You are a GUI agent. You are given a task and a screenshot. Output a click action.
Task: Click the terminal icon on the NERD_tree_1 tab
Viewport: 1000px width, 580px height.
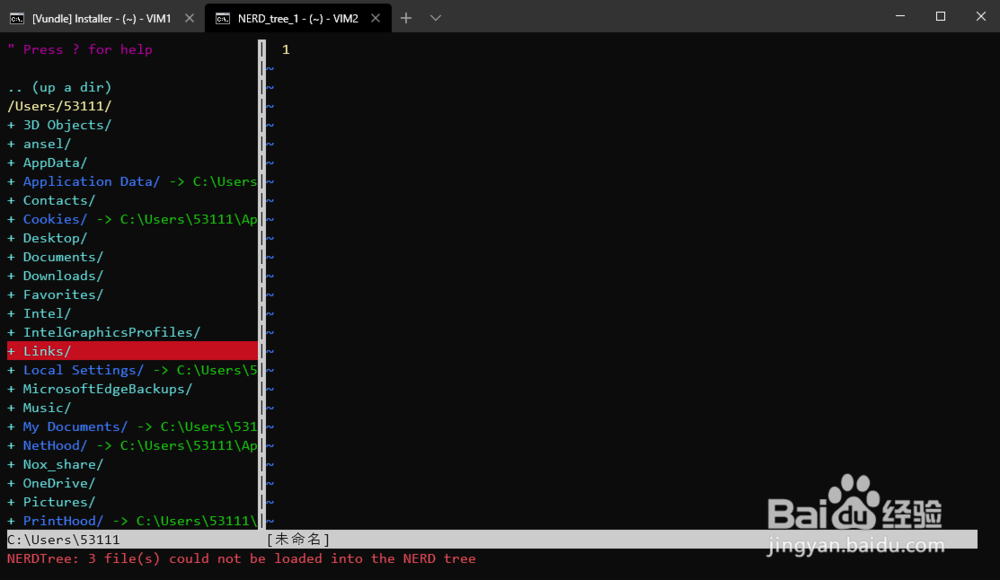(x=222, y=17)
